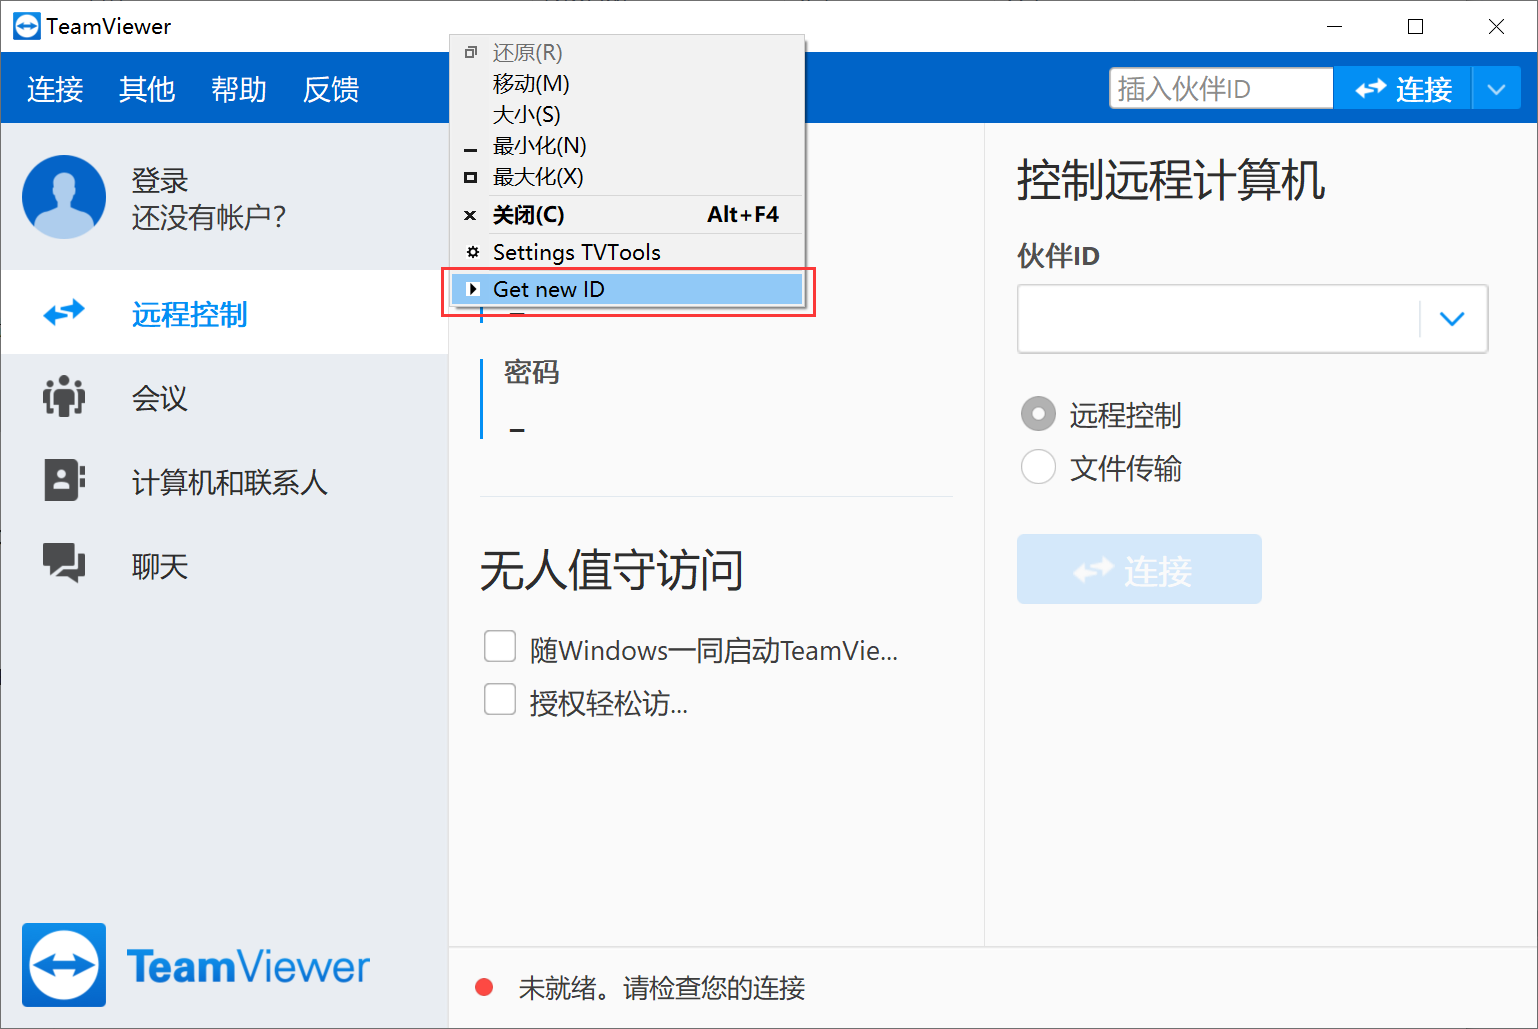Click the restore icon beside 还原(R)
1538x1029 pixels.
(470, 52)
